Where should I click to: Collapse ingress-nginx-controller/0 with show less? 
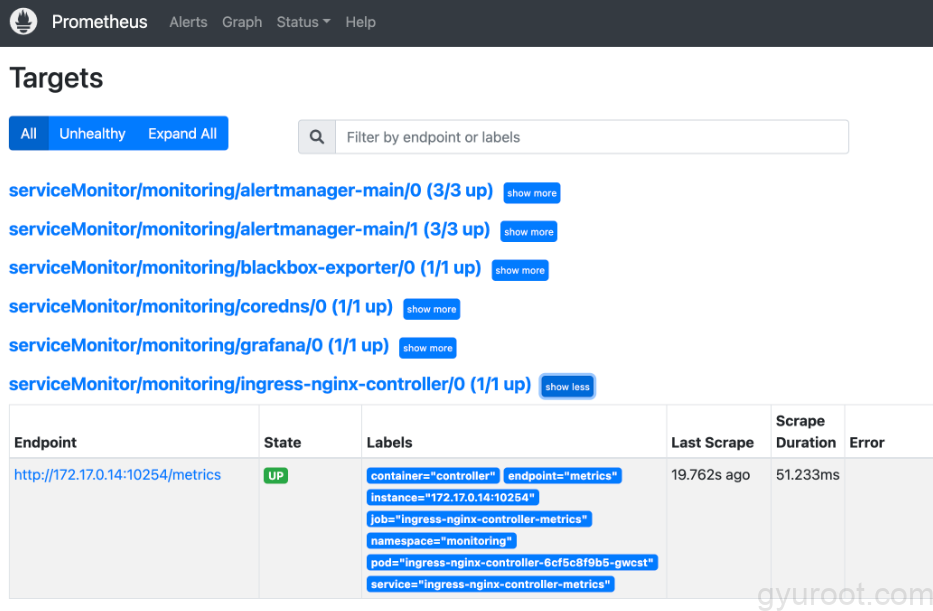pyautogui.click(x=567, y=387)
